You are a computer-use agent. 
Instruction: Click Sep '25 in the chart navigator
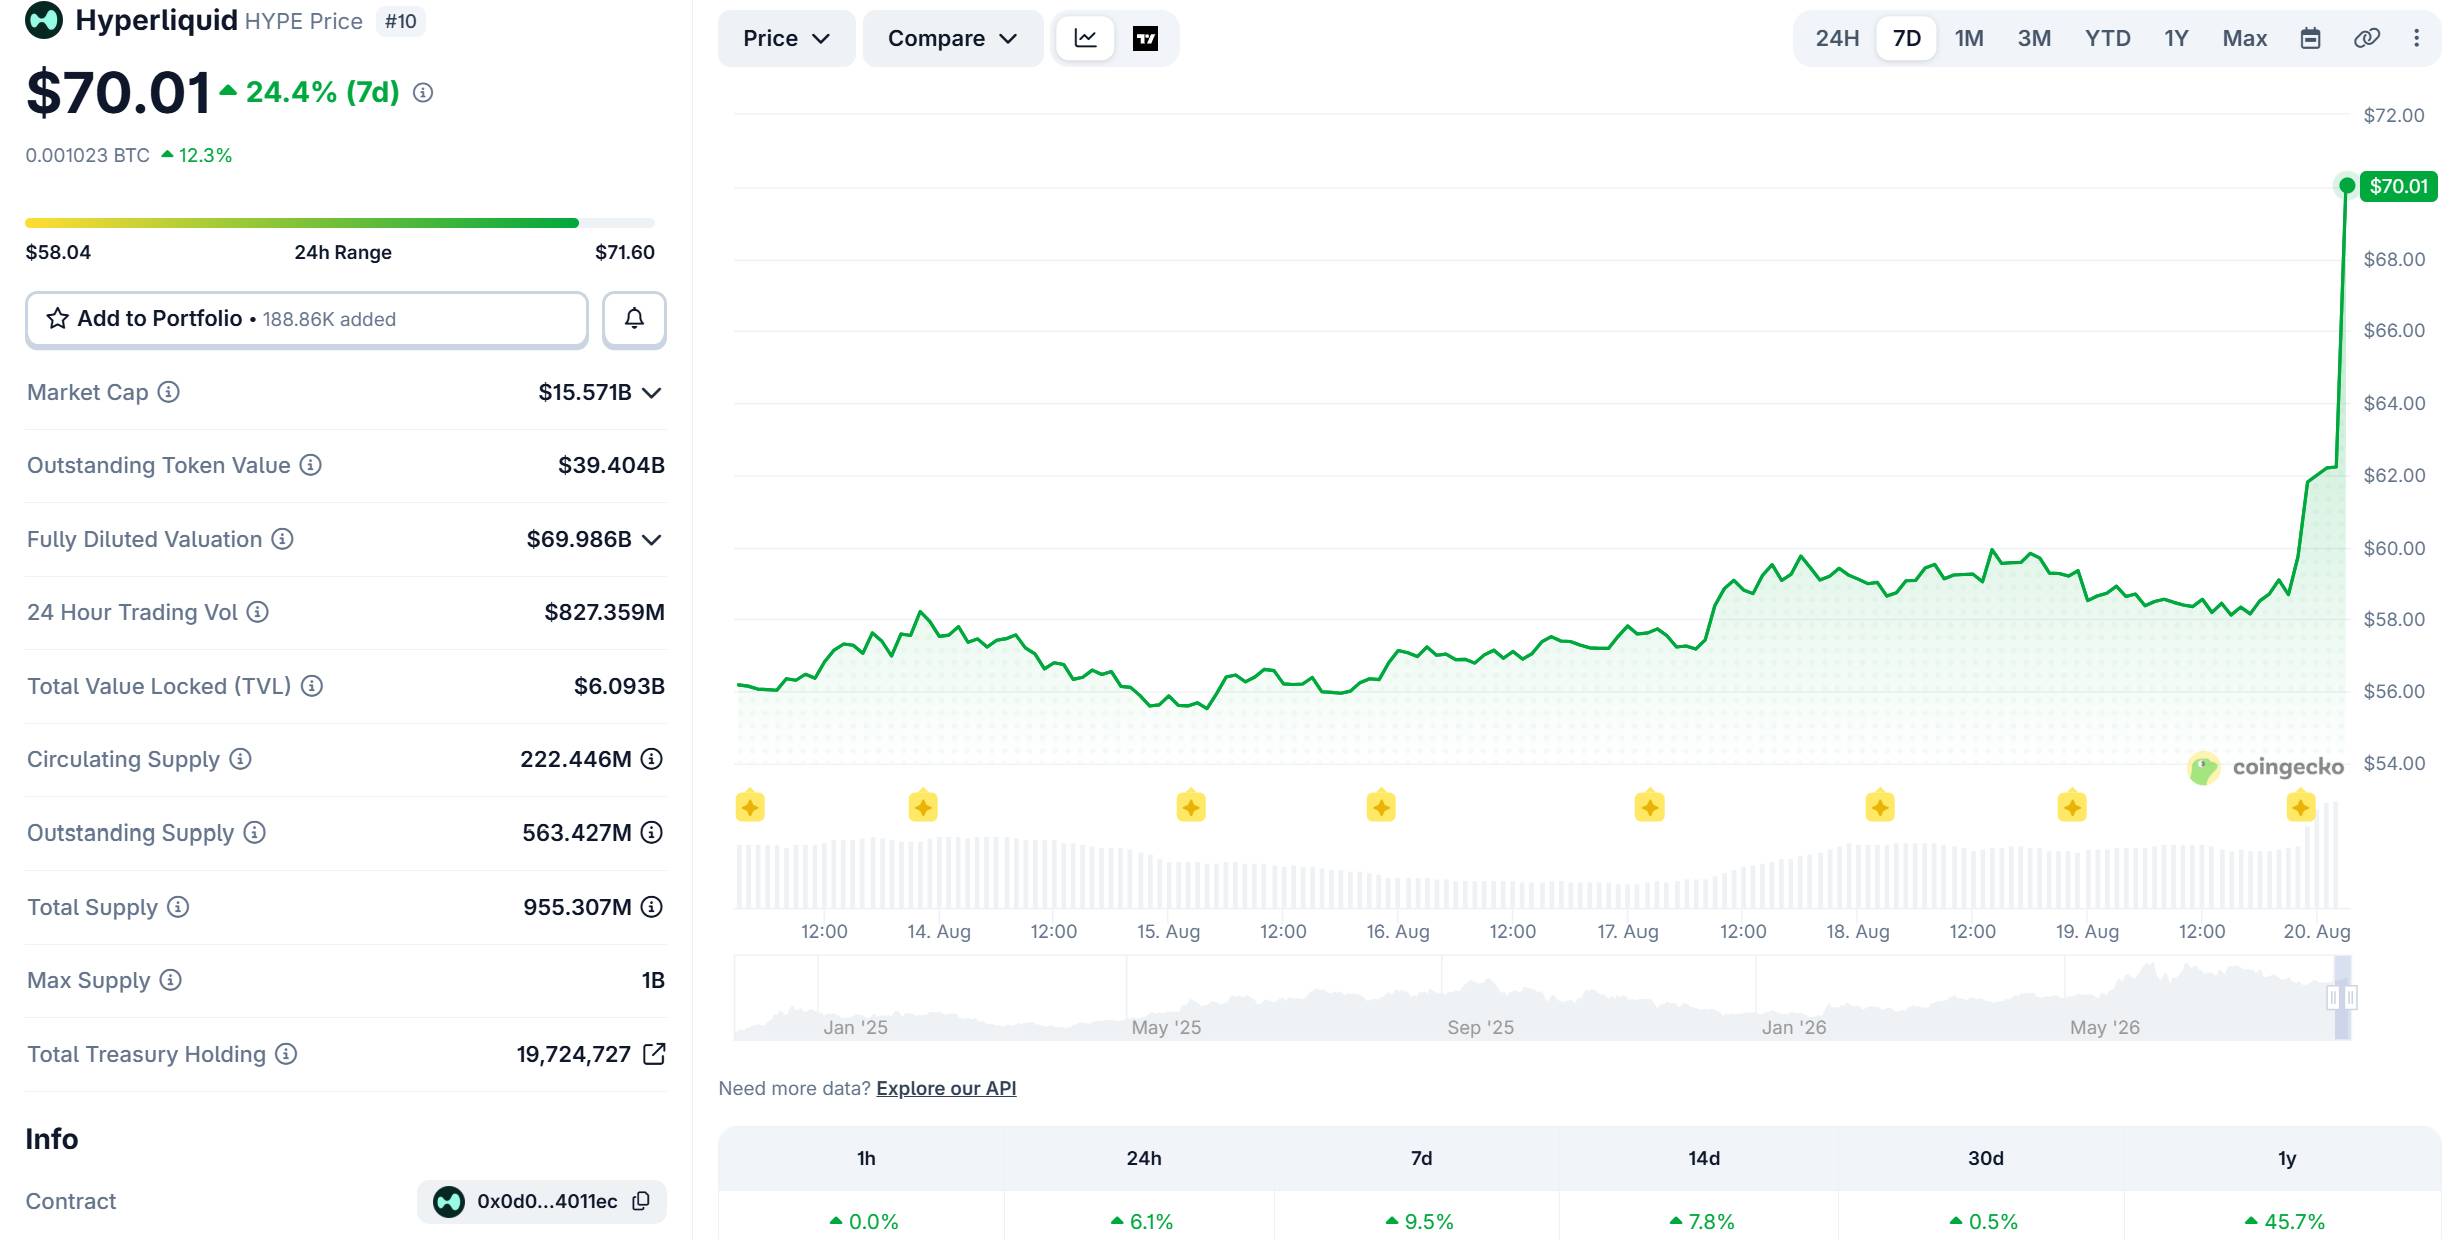[x=1480, y=1027]
